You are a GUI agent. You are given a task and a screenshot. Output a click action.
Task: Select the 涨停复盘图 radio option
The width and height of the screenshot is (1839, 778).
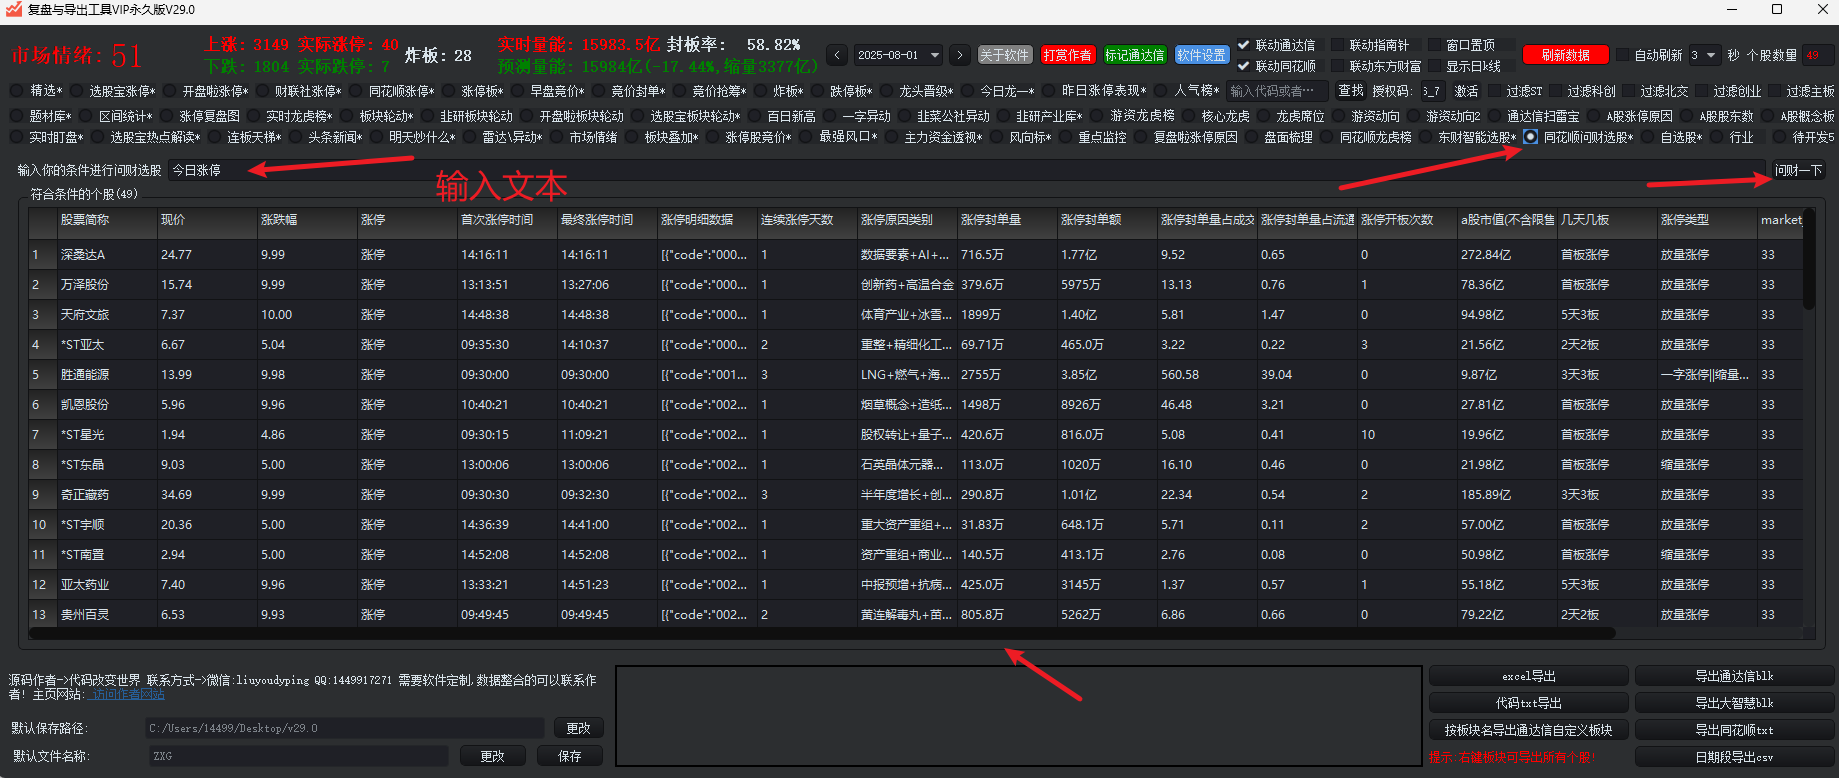click(x=167, y=116)
